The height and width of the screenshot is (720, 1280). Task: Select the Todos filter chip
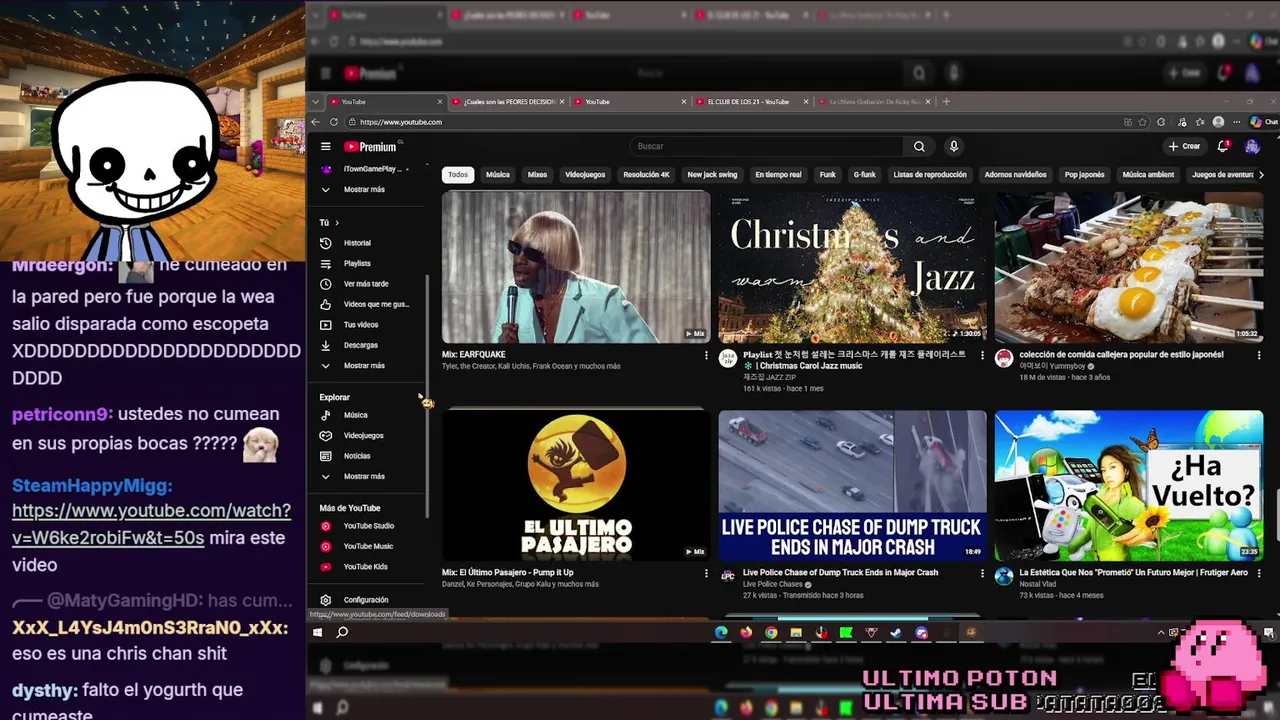[458, 175]
